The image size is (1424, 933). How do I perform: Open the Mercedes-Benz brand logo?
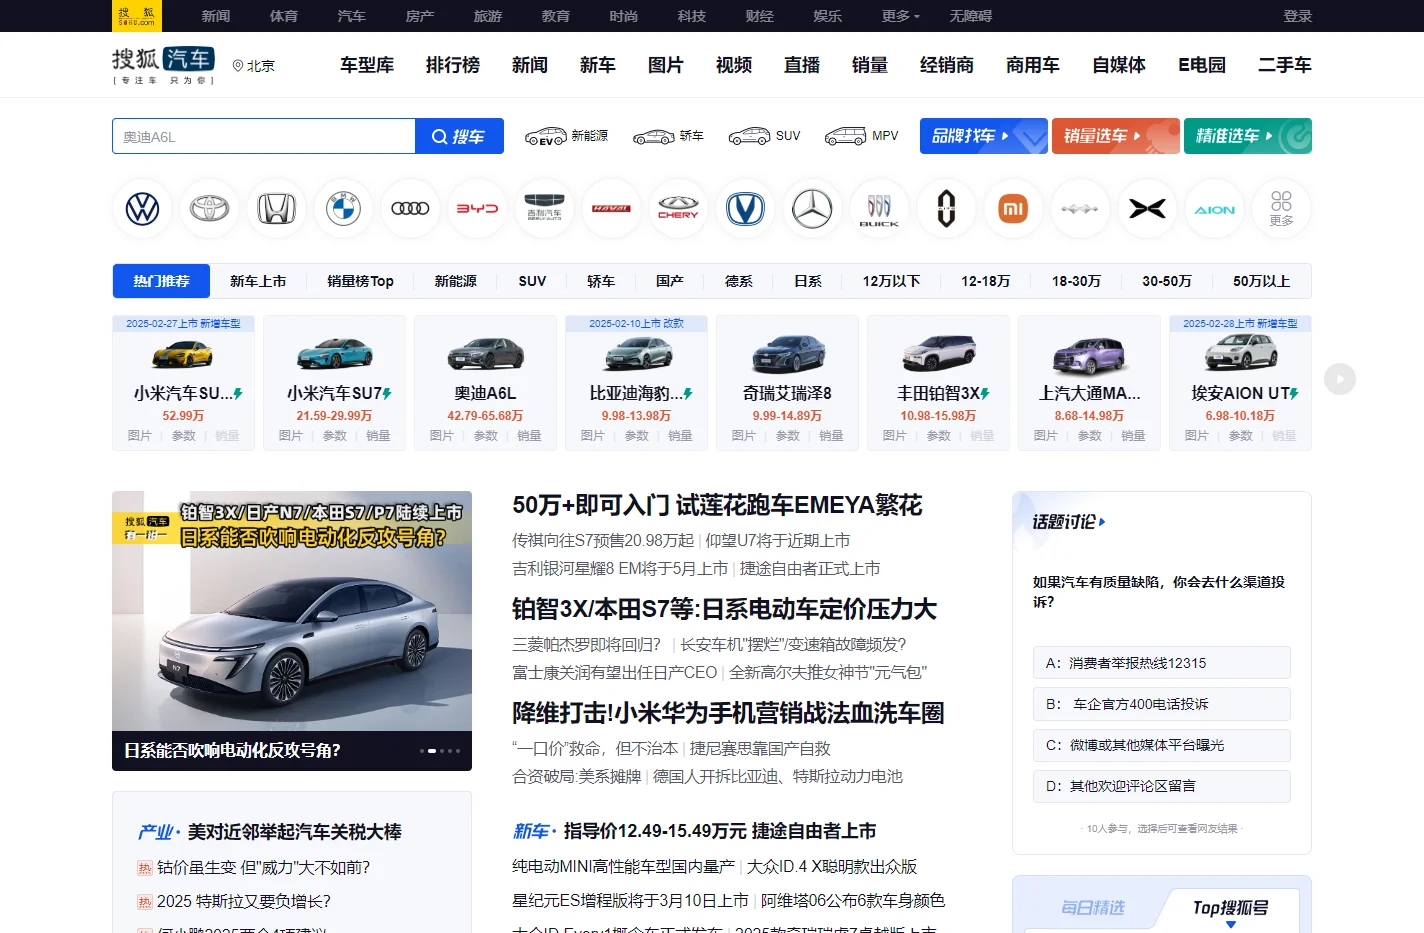tap(812, 209)
